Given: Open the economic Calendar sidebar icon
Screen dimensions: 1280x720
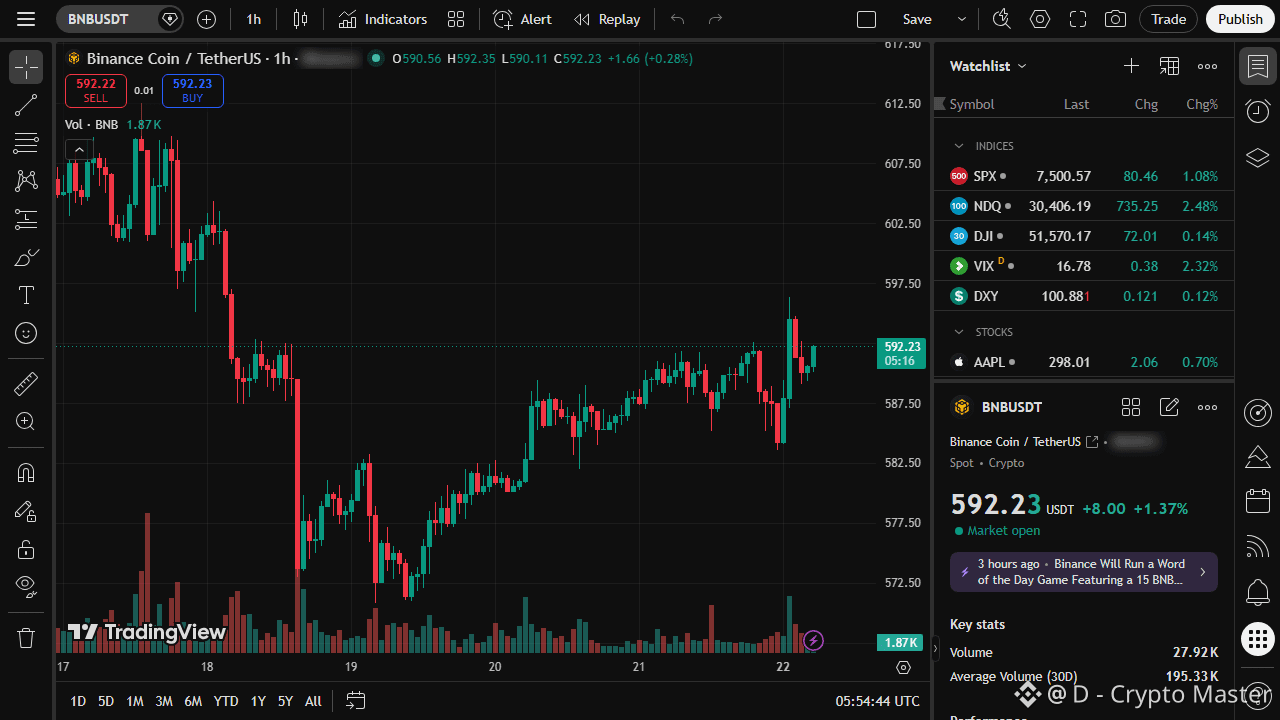Looking at the screenshot, I should pos(1258,501).
